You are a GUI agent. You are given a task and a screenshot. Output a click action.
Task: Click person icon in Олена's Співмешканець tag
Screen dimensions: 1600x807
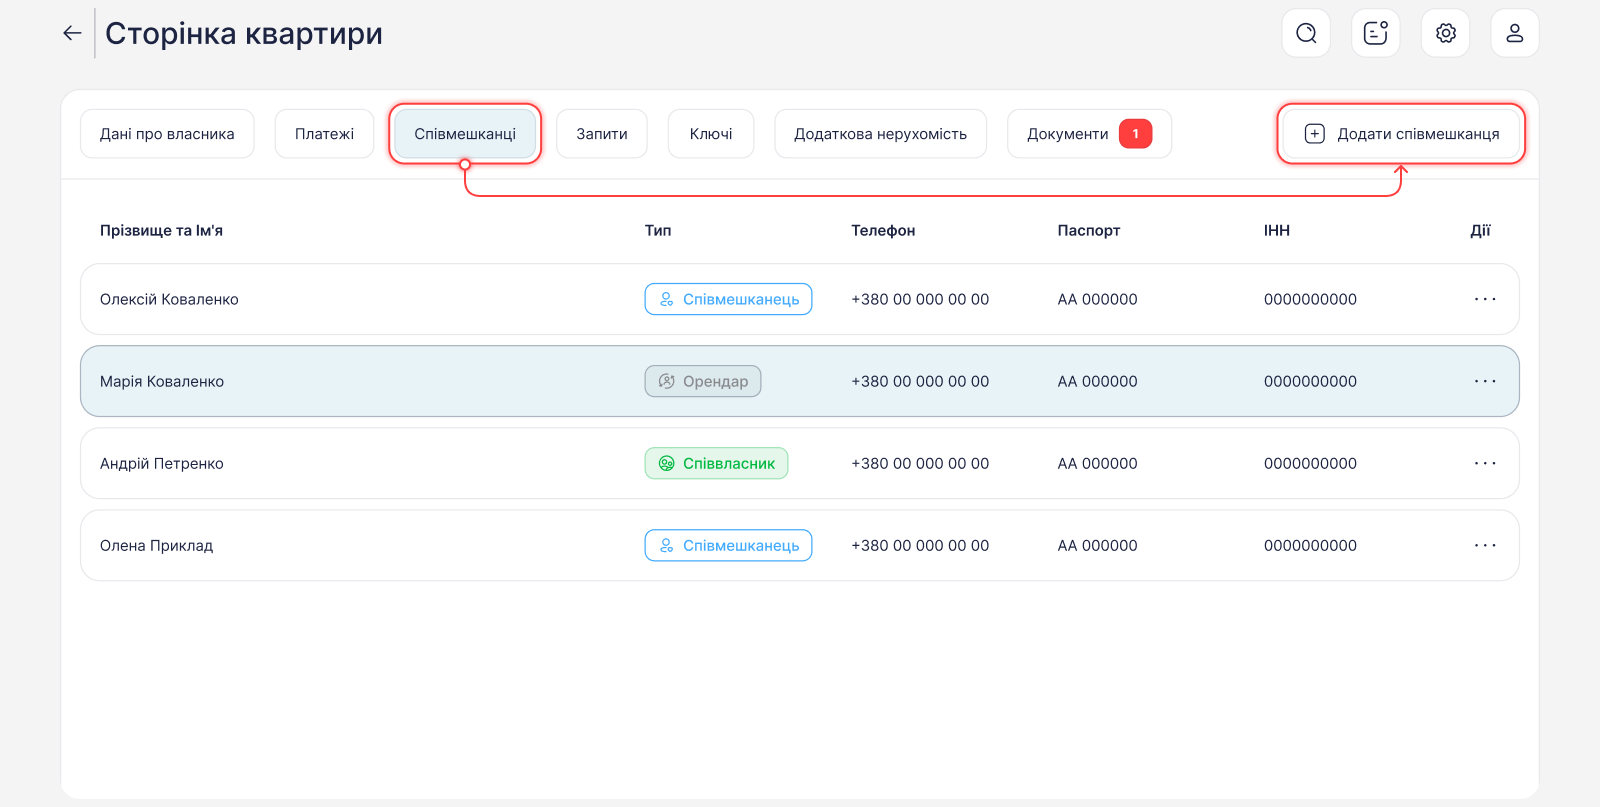(667, 545)
